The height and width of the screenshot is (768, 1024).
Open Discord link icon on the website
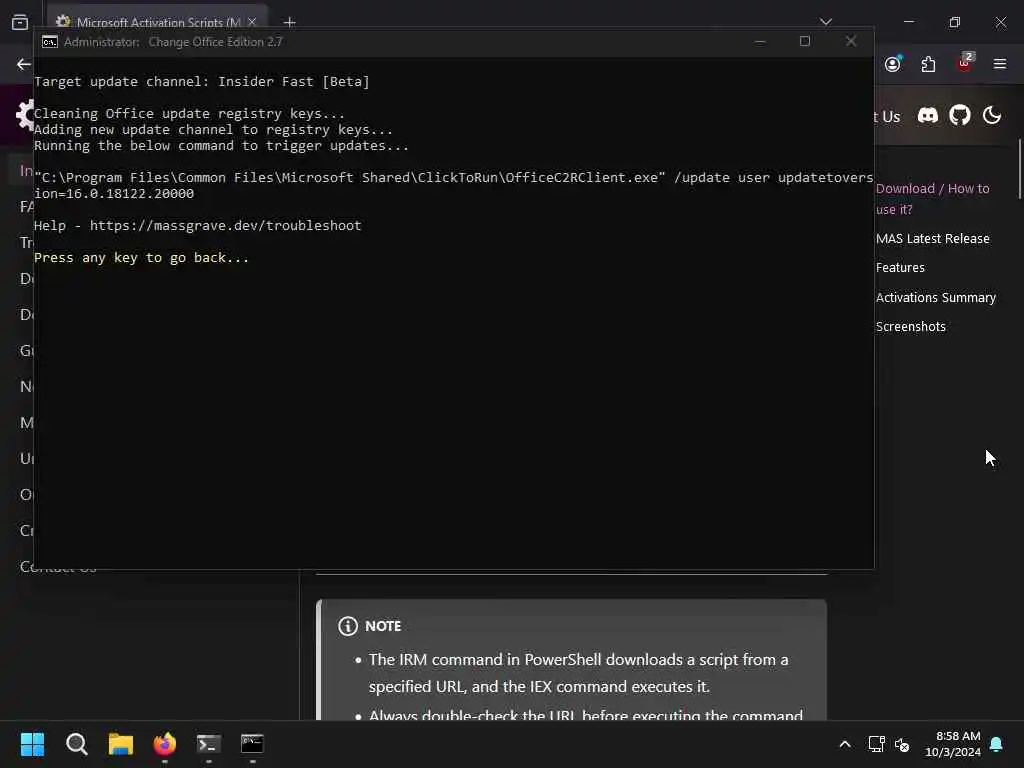pyautogui.click(x=927, y=116)
